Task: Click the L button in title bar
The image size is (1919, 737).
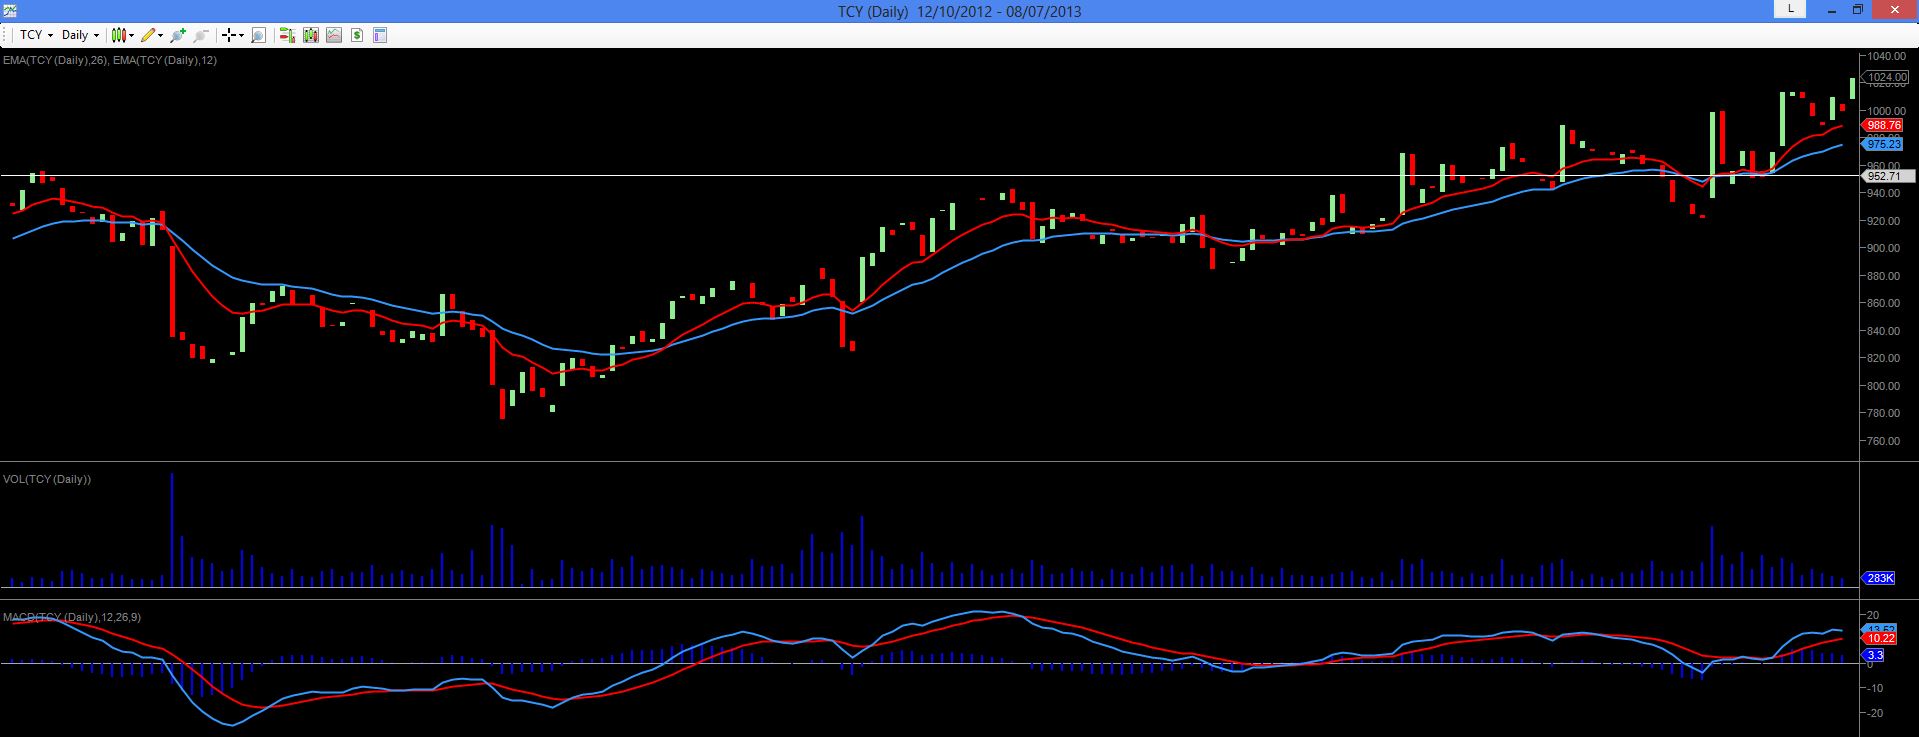Action: [1790, 9]
